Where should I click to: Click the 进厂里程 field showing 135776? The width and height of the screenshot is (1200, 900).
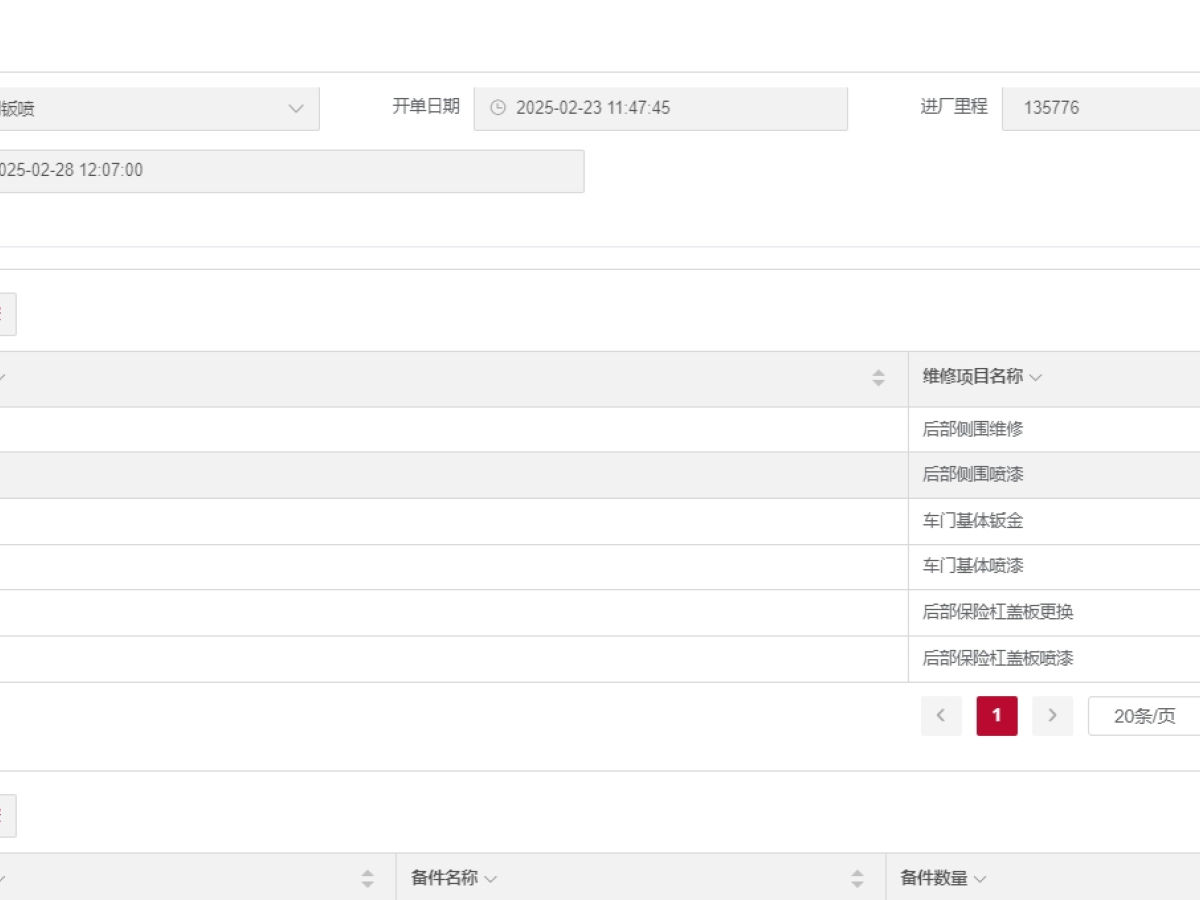(x=1100, y=108)
